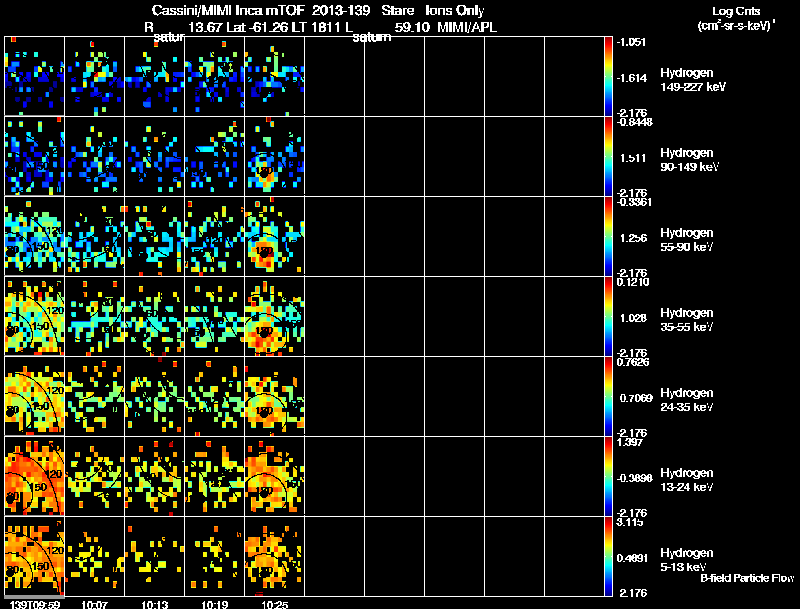
Task: Click the '139T09:59' time label
Action: point(34,605)
